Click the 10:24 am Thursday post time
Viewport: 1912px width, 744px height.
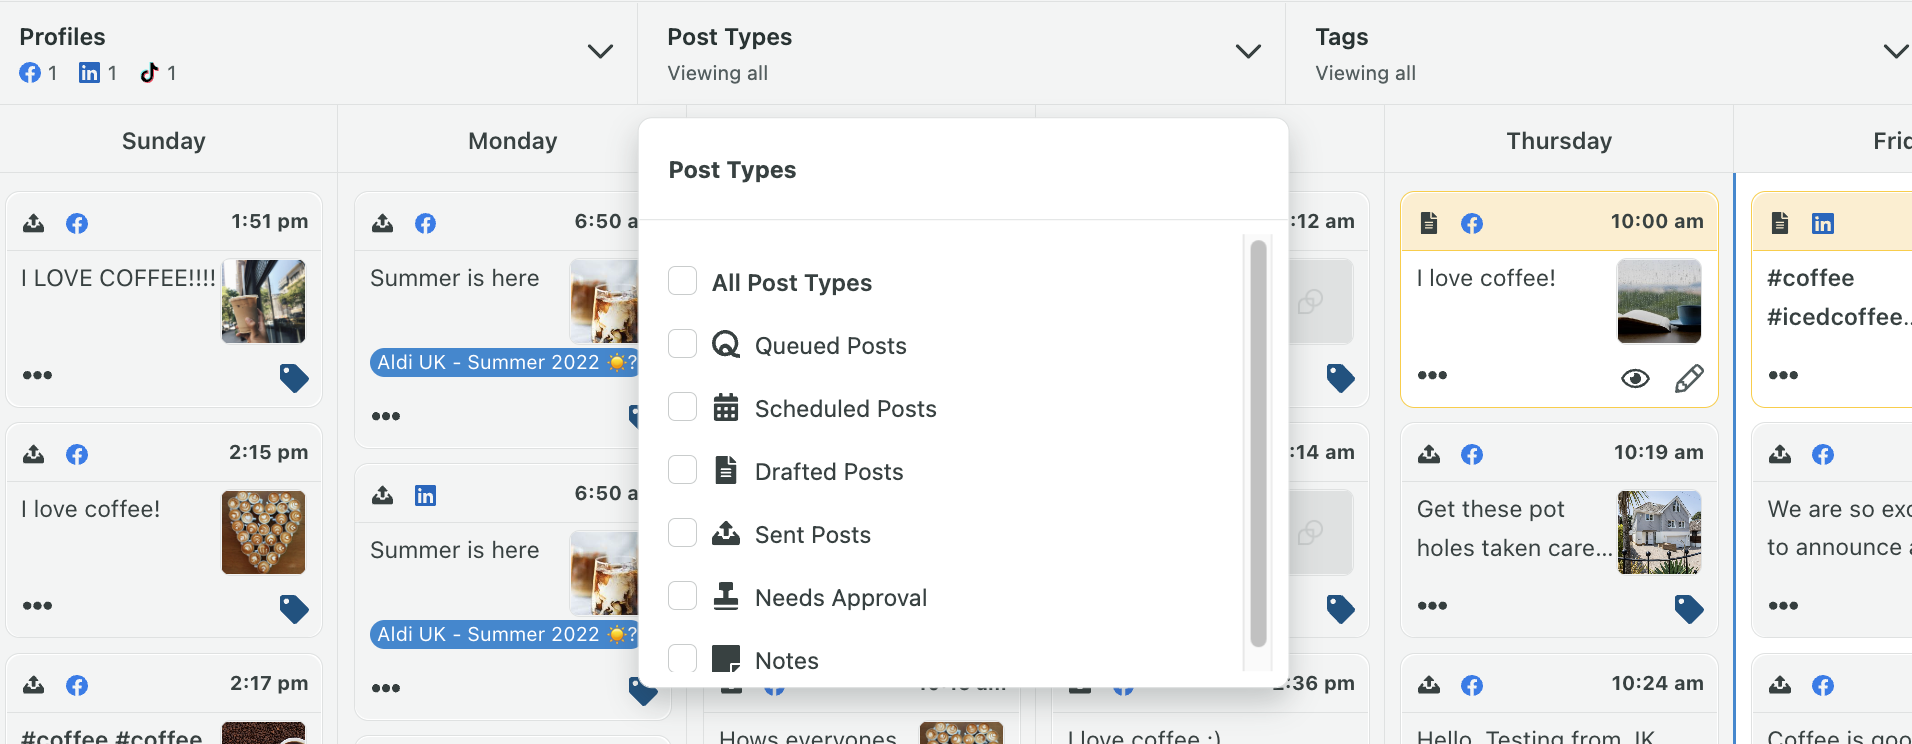[x=1657, y=683]
